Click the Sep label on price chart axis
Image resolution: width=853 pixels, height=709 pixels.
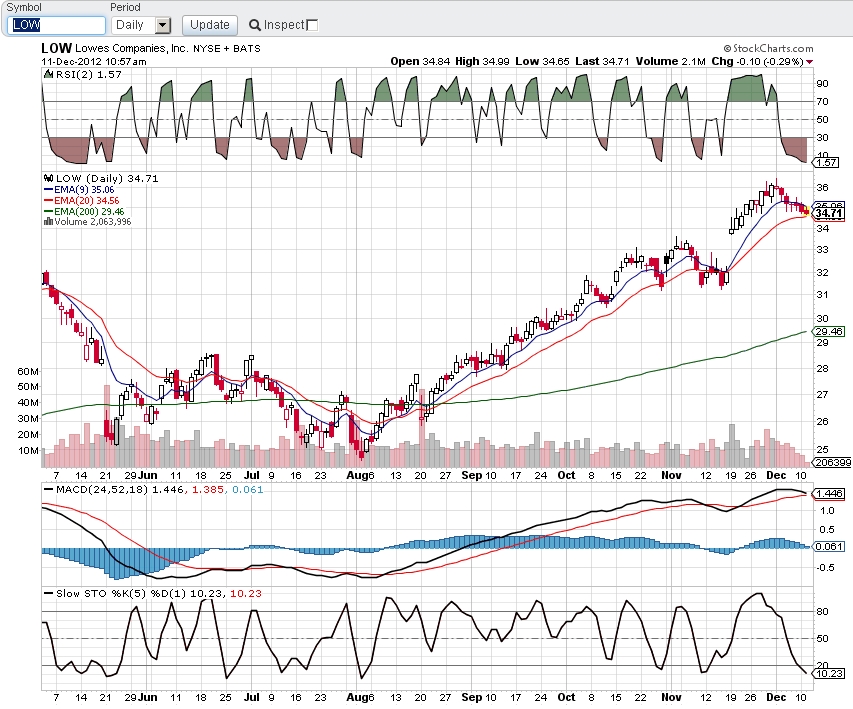(472, 475)
